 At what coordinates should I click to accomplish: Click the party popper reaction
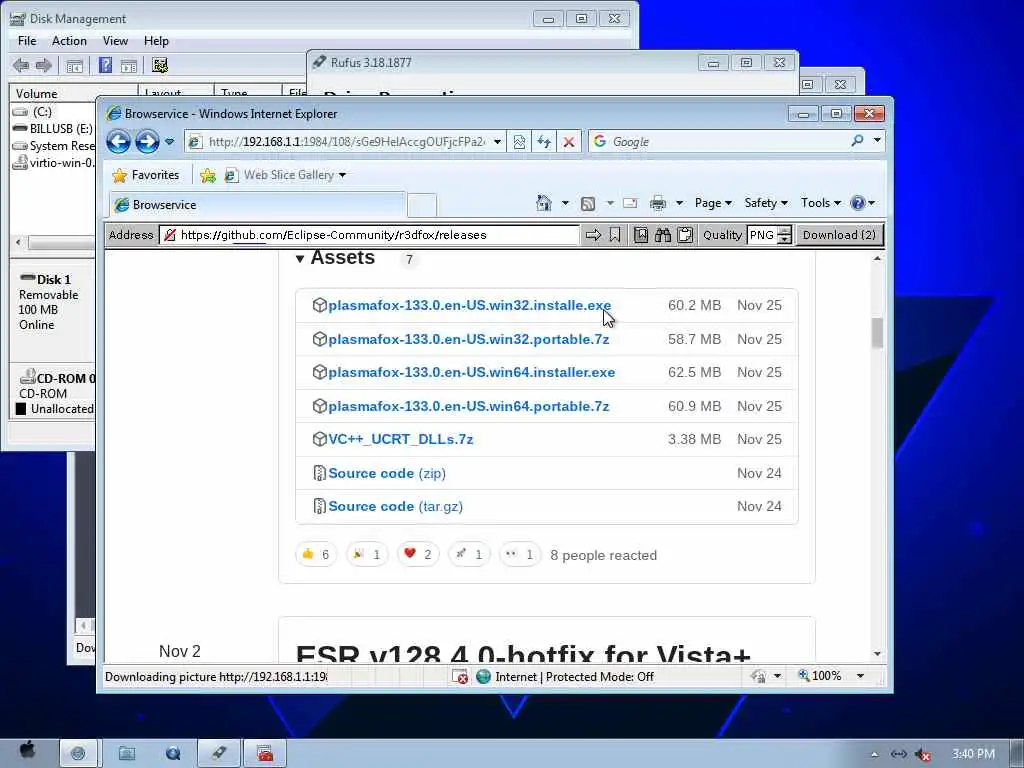[367, 554]
